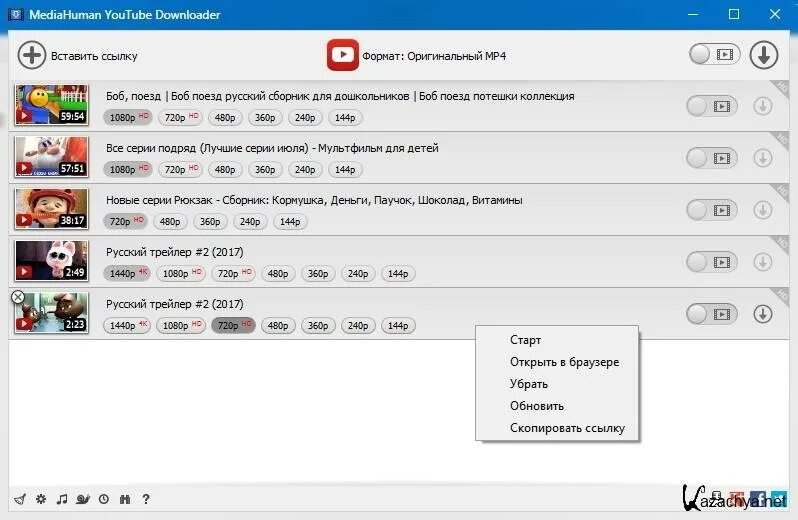Select 240p for the 2:23 trailer

point(358,325)
